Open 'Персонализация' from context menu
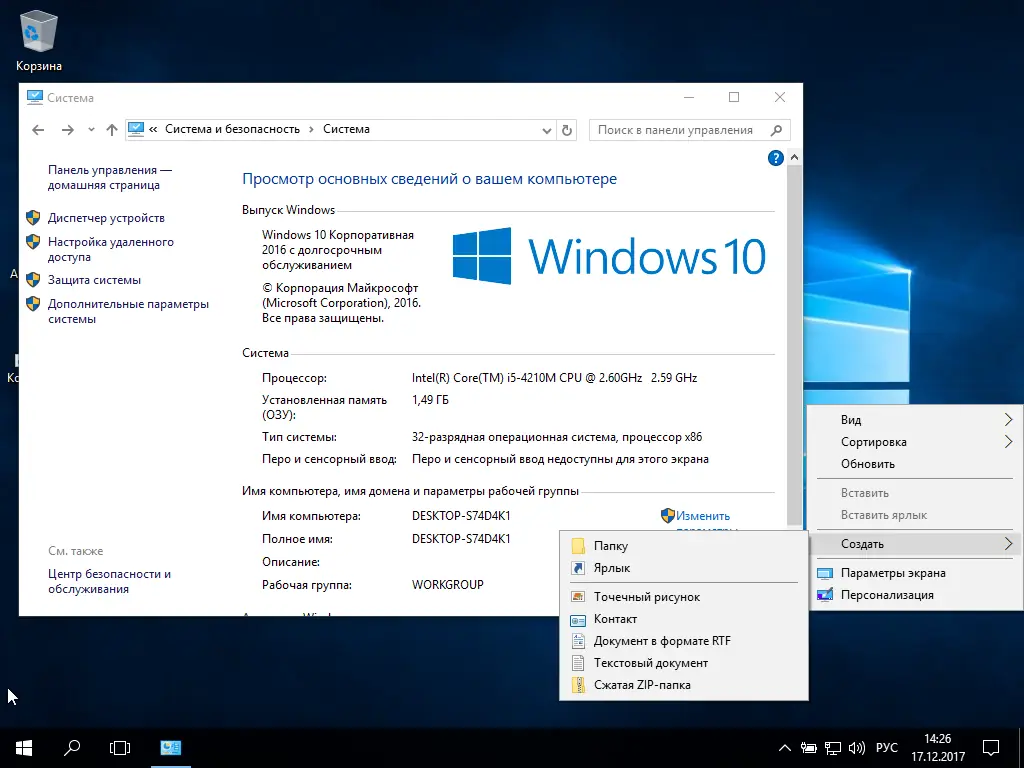 pos(916,596)
